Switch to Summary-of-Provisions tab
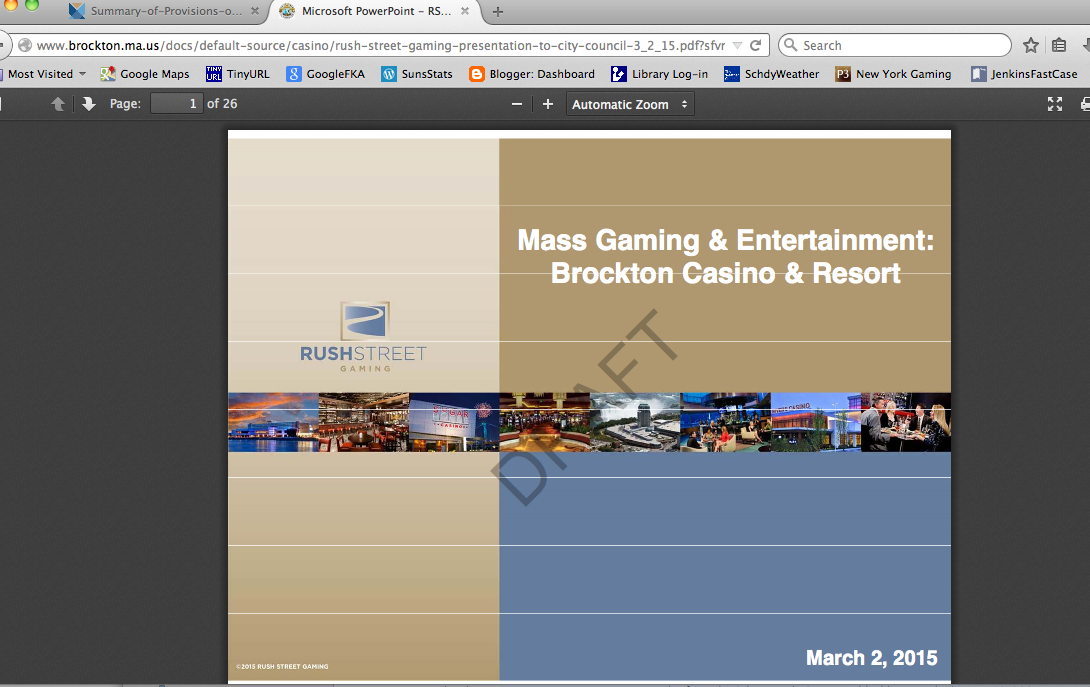Viewport: 1090px width, 687px height. point(158,12)
